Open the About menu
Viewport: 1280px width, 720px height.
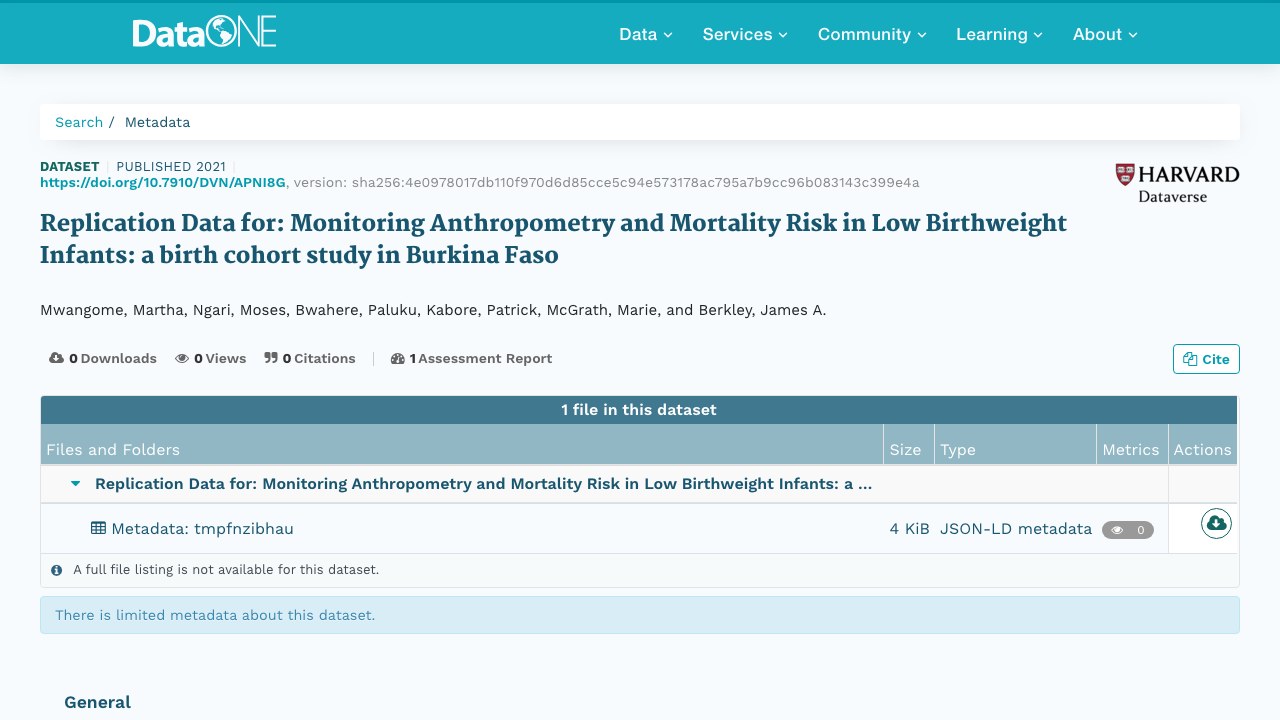pos(1105,34)
